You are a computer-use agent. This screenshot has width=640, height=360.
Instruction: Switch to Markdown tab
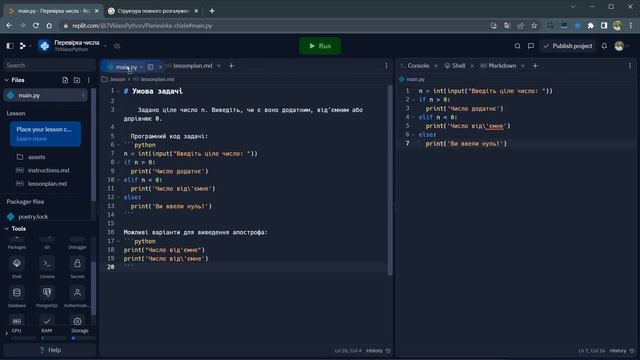502,66
